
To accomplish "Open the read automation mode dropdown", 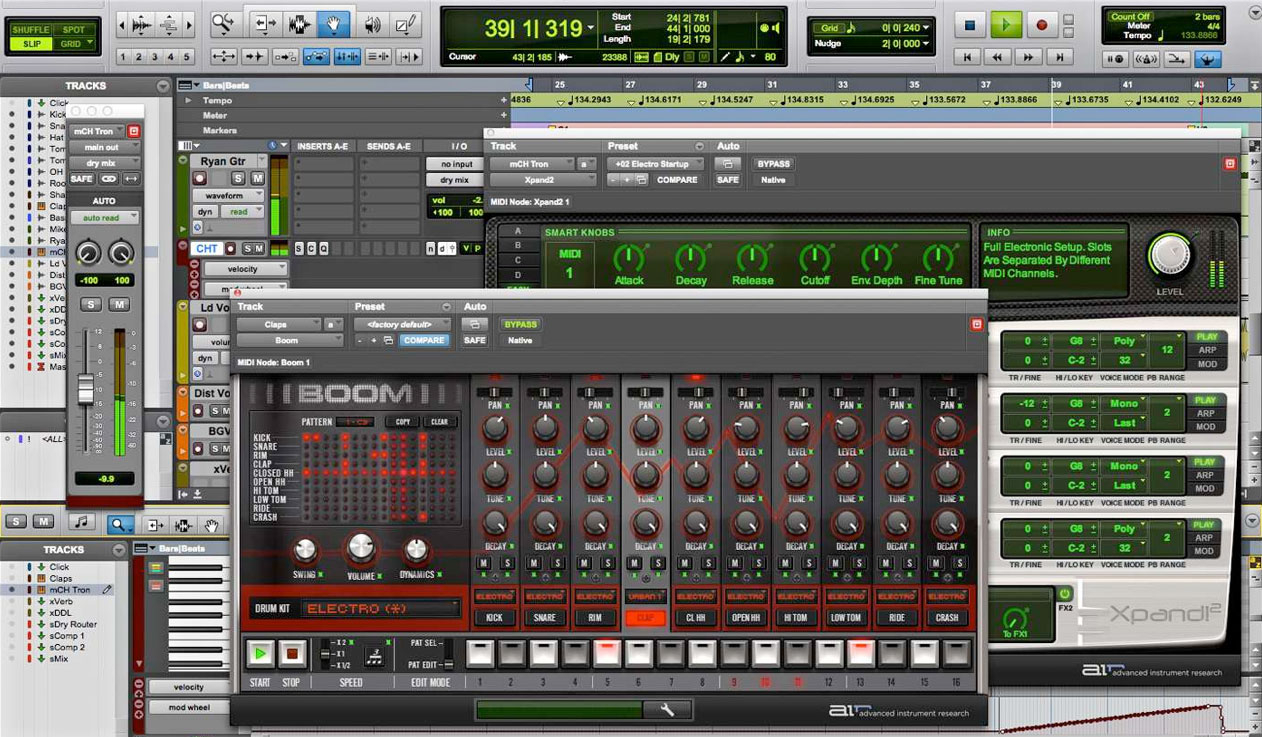I will 240,209.
